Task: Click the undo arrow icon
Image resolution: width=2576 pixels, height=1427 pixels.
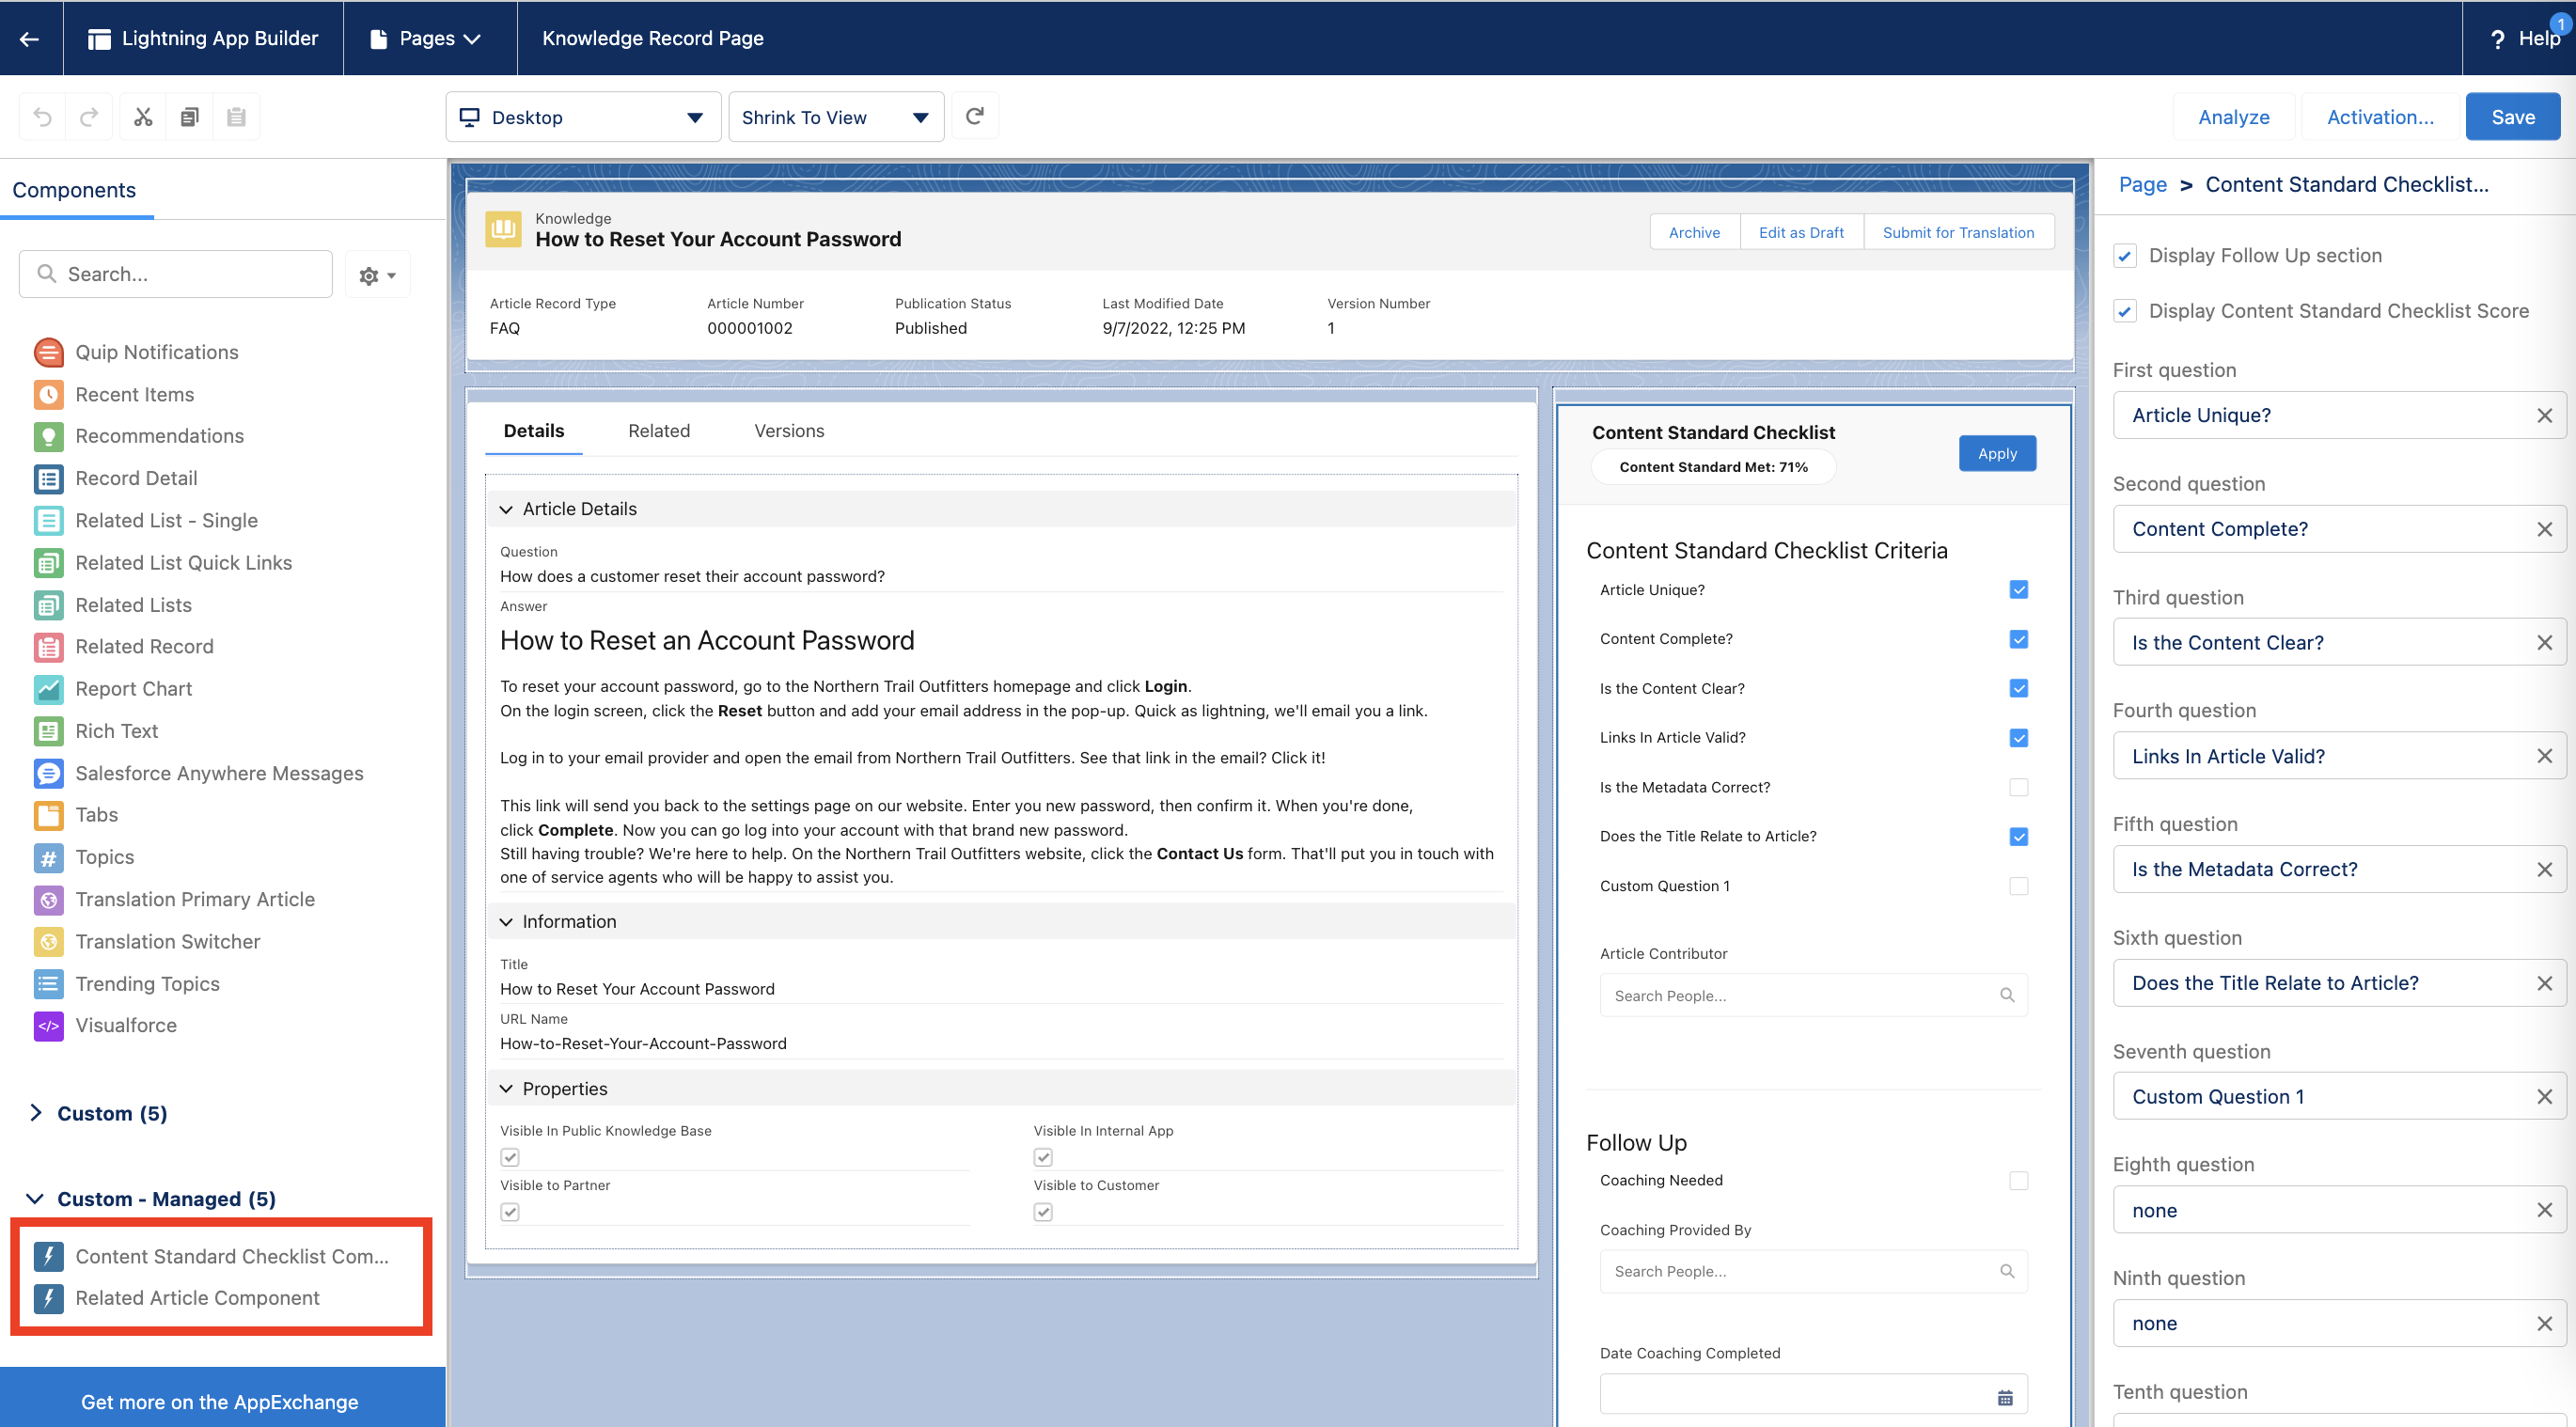Action: (x=42, y=117)
